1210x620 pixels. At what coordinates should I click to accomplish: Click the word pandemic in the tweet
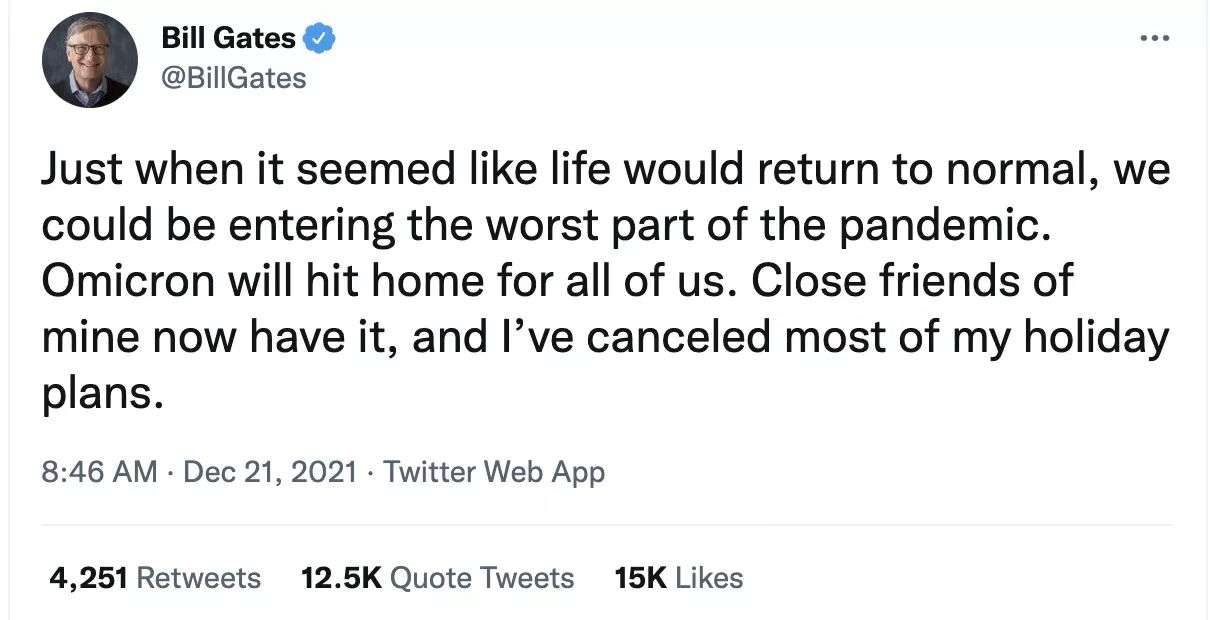tap(942, 227)
